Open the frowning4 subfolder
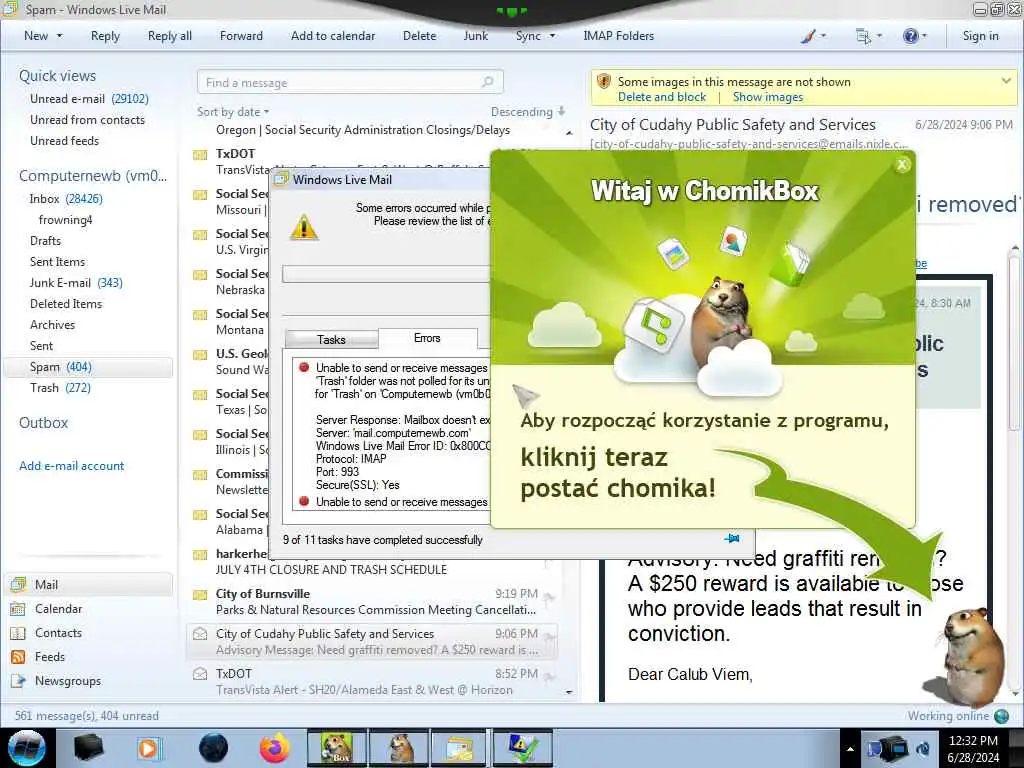The width and height of the screenshot is (1024, 768). [x=65, y=219]
